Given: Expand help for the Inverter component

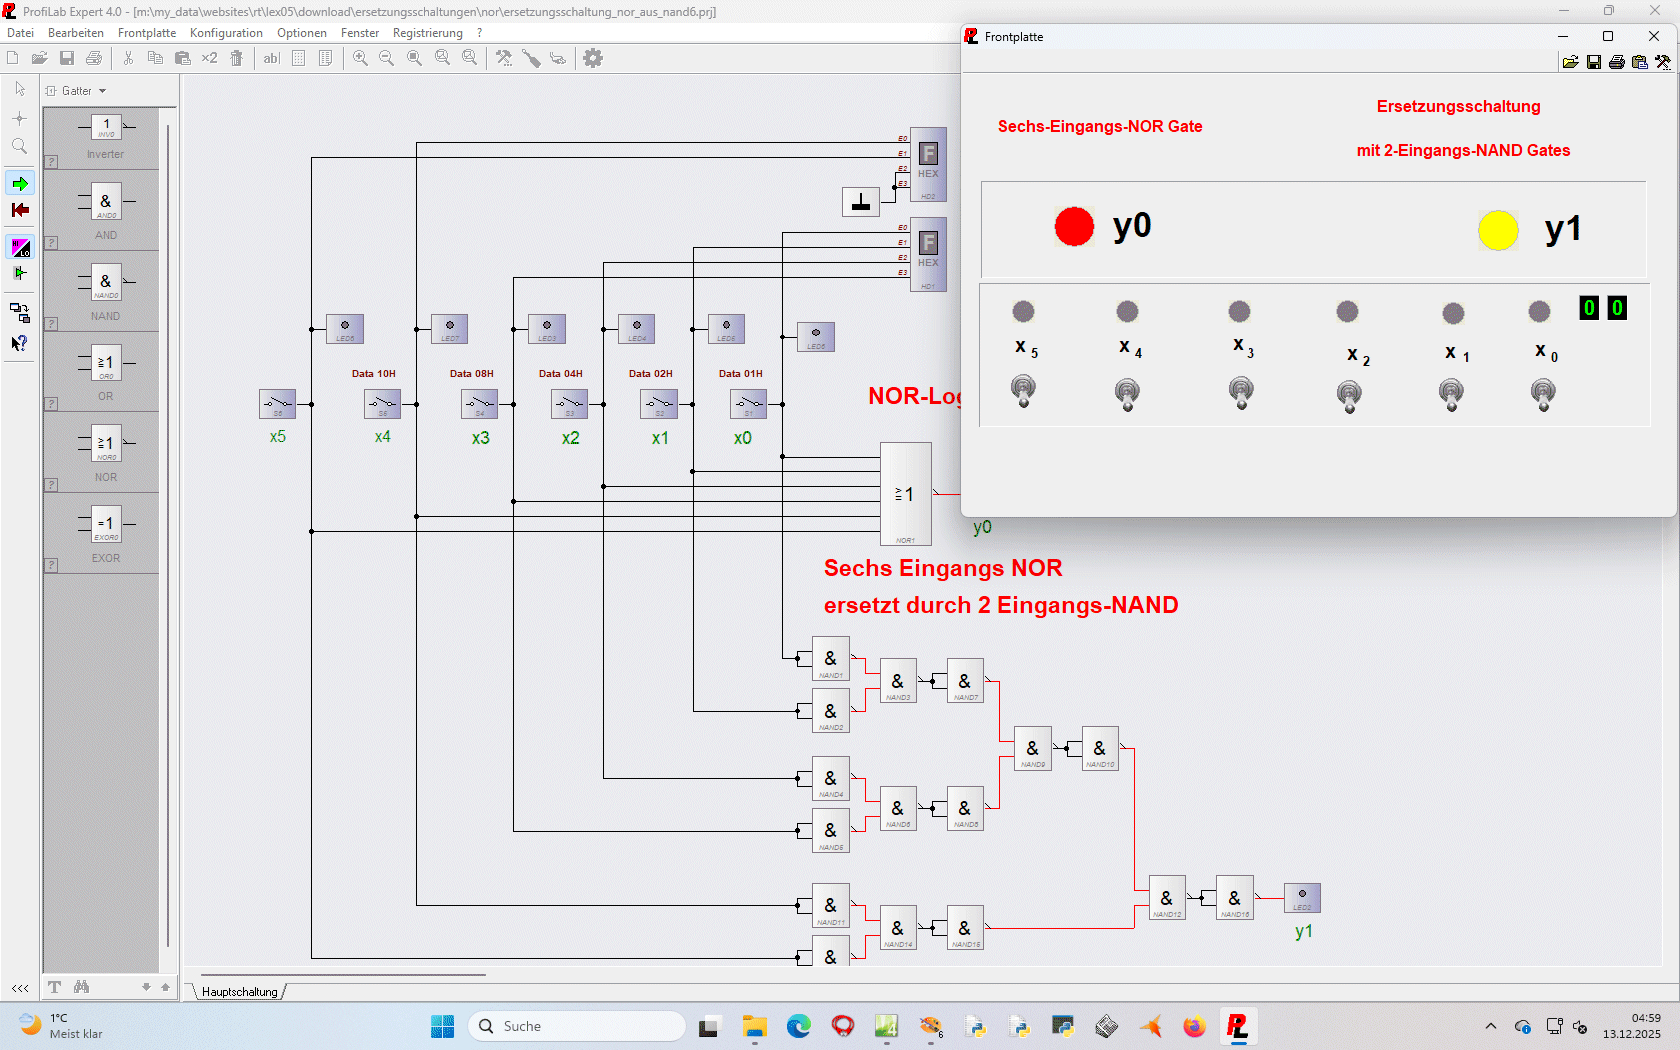Looking at the screenshot, I should click(x=51, y=161).
